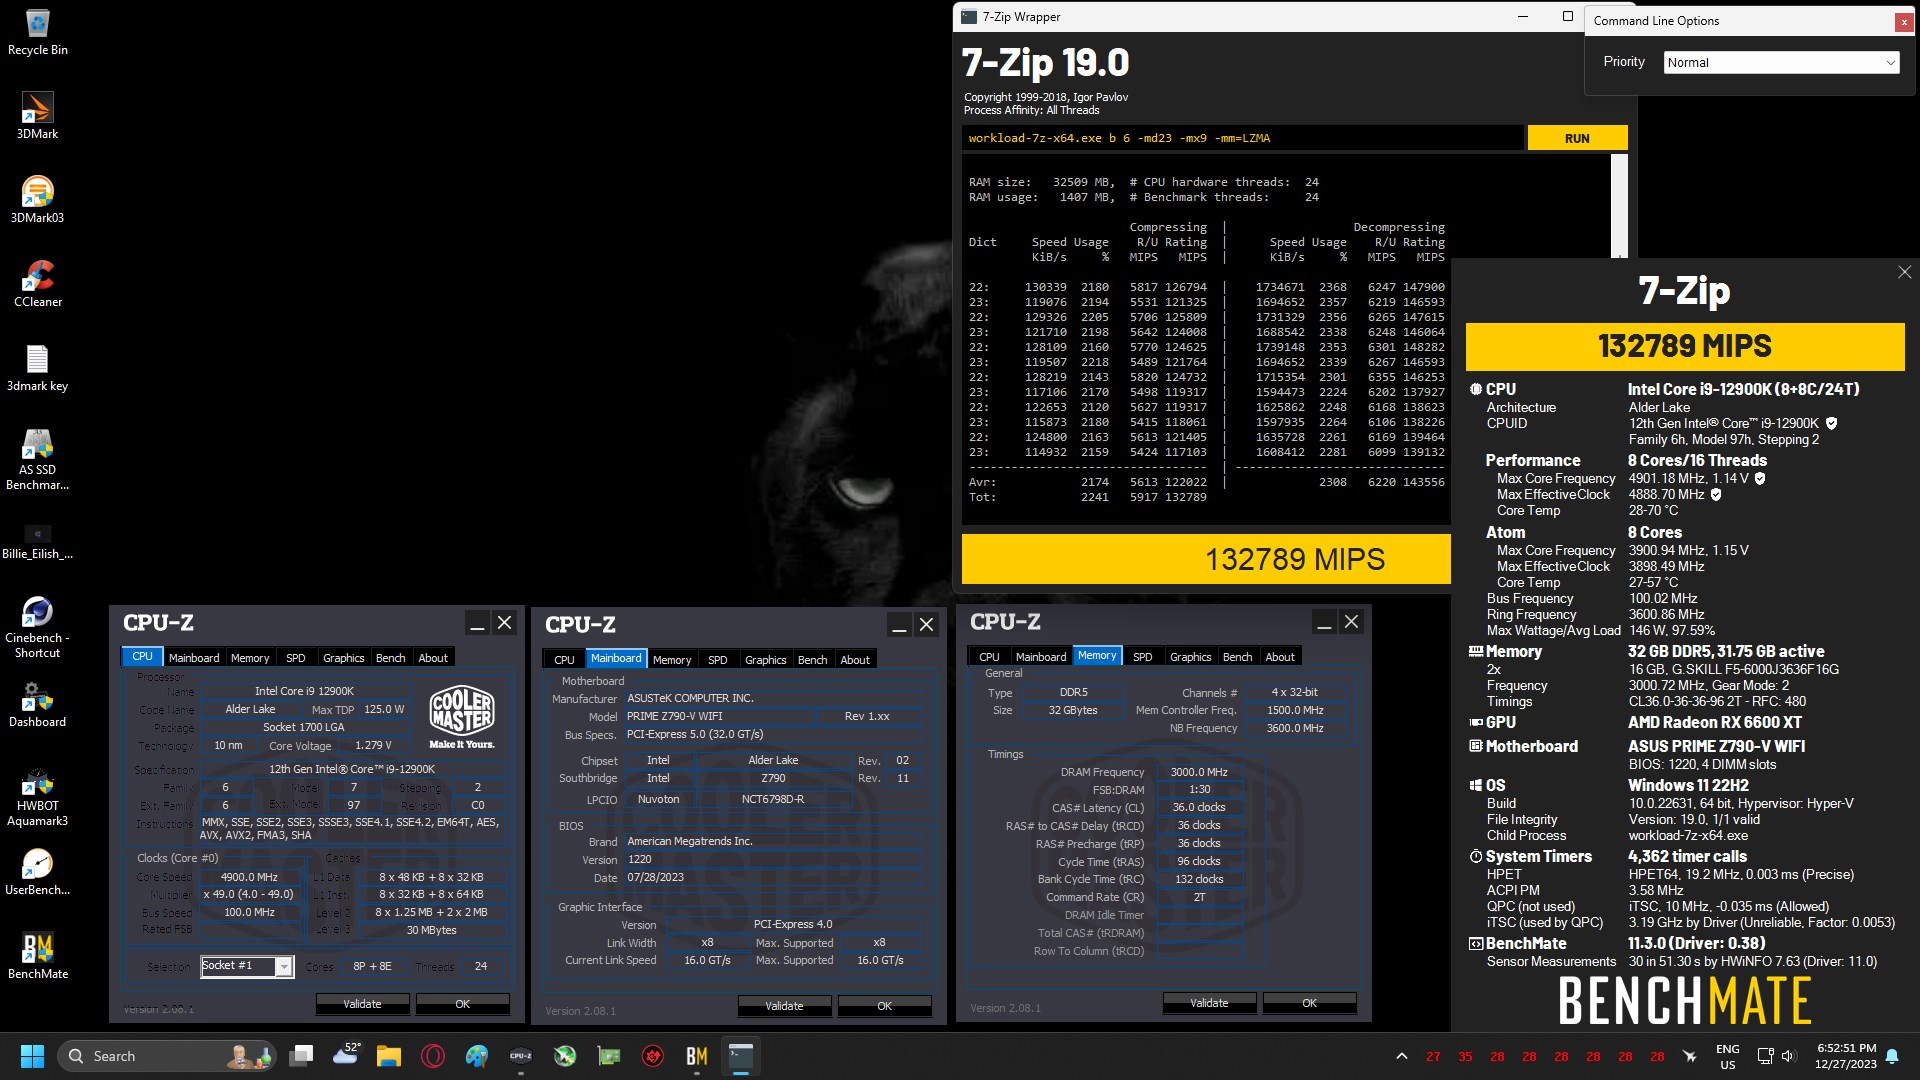Open the 3DMark03 desktop shortcut
Viewport: 1920px width, 1080px height.
click(37, 200)
